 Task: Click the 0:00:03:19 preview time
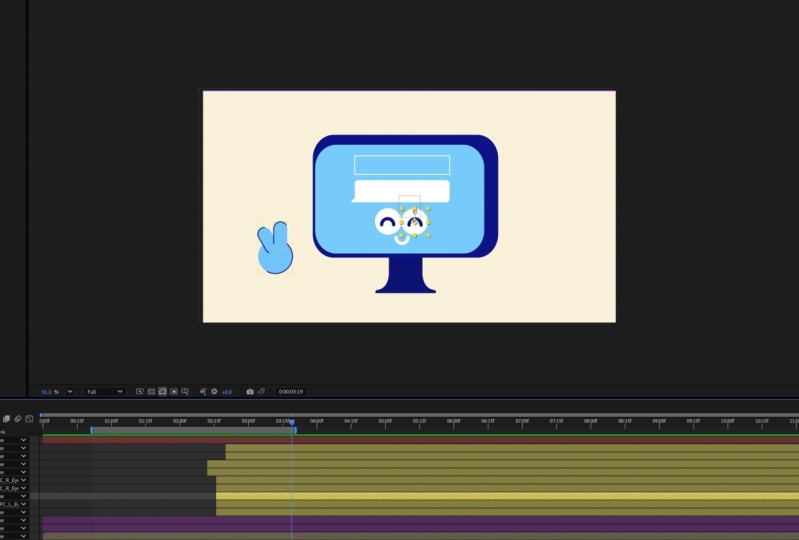point(291,392)
